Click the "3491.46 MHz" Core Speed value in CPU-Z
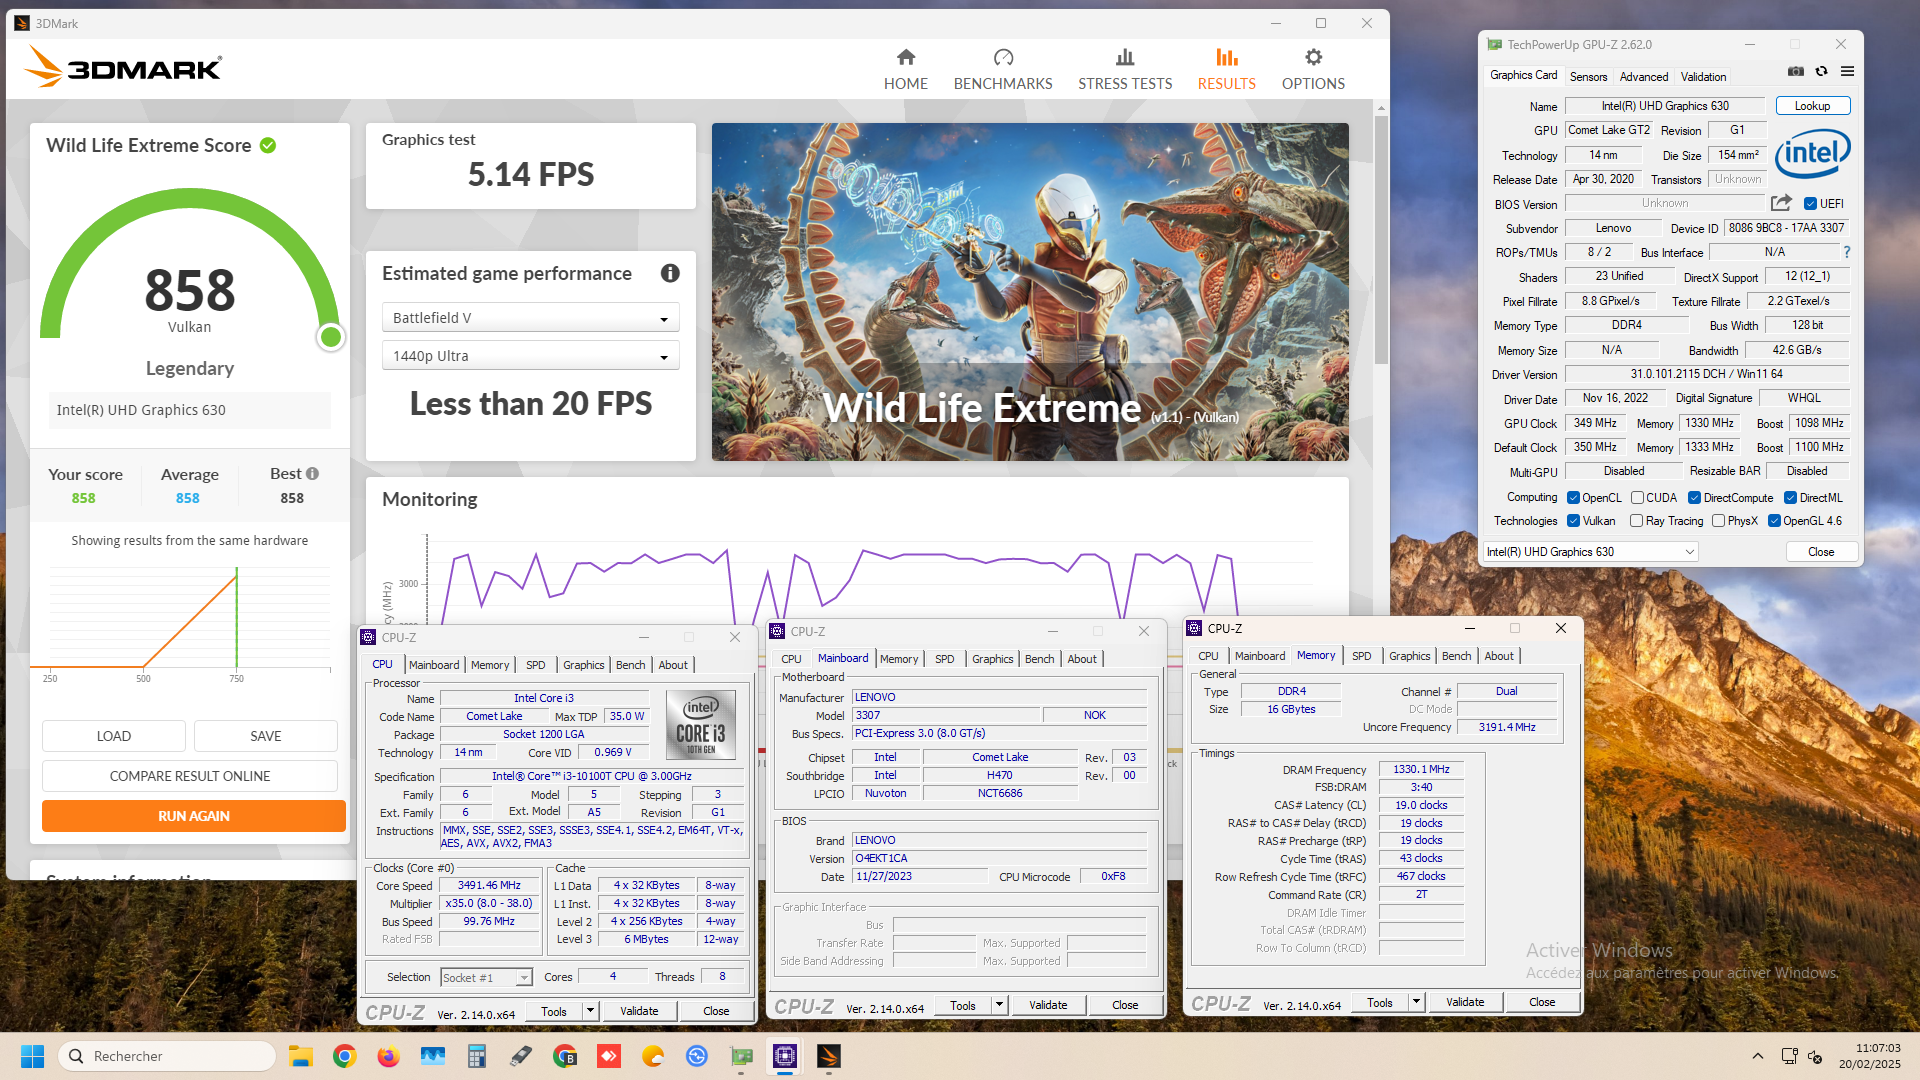This screenshot has width=1920, height=1080. point(490,885)
